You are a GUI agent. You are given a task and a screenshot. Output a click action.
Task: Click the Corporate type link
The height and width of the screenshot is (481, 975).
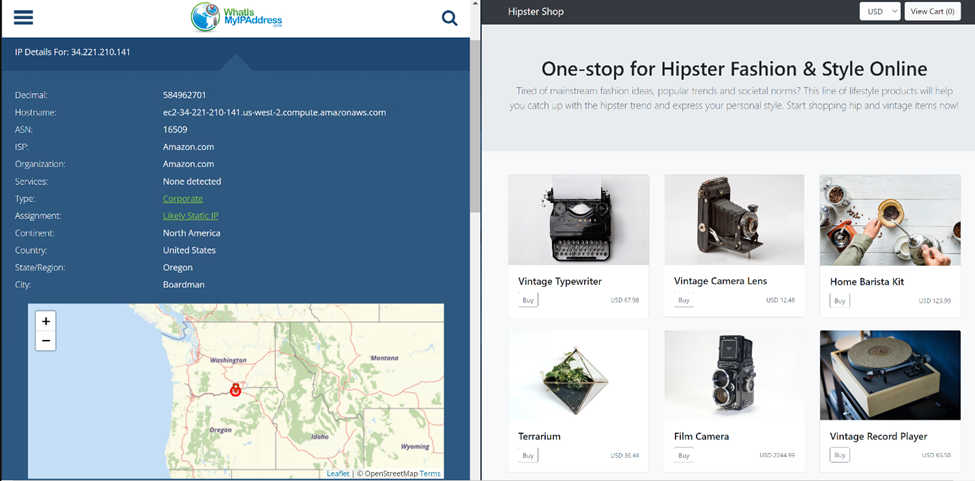[x=183, y=199]
